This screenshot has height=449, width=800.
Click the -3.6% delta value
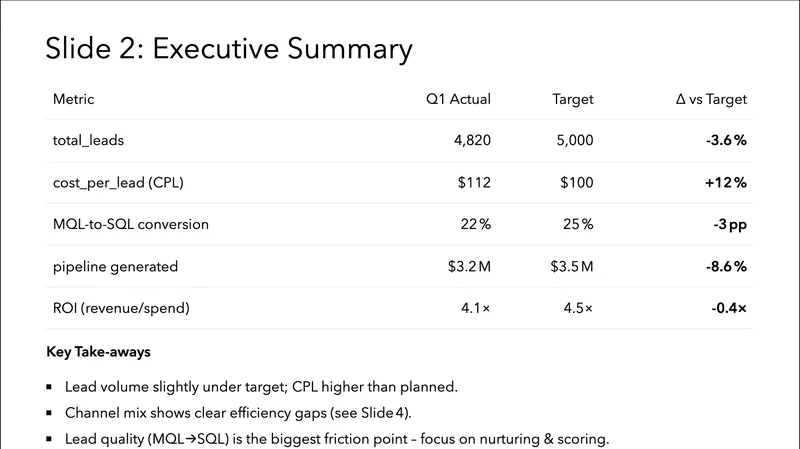point(726,141)
